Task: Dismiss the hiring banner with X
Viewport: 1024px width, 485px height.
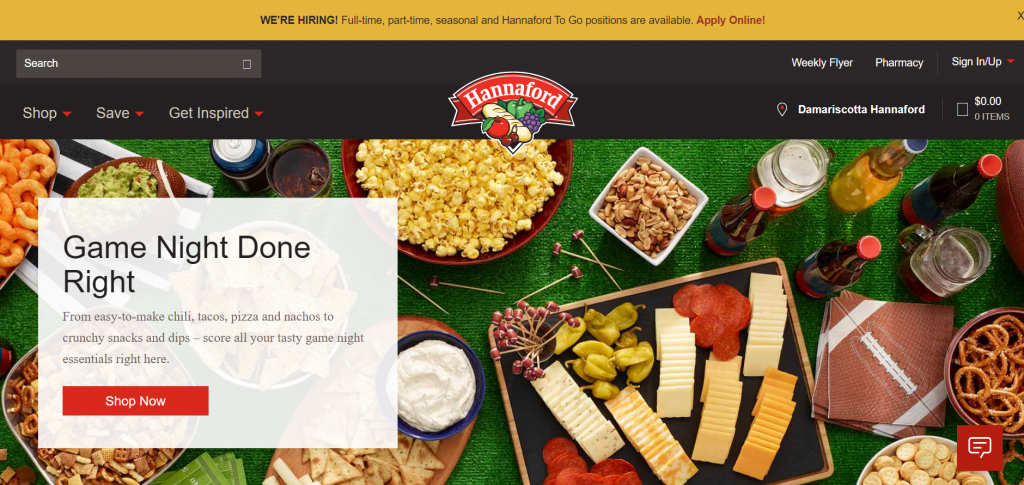Action: pos(1019,16)
